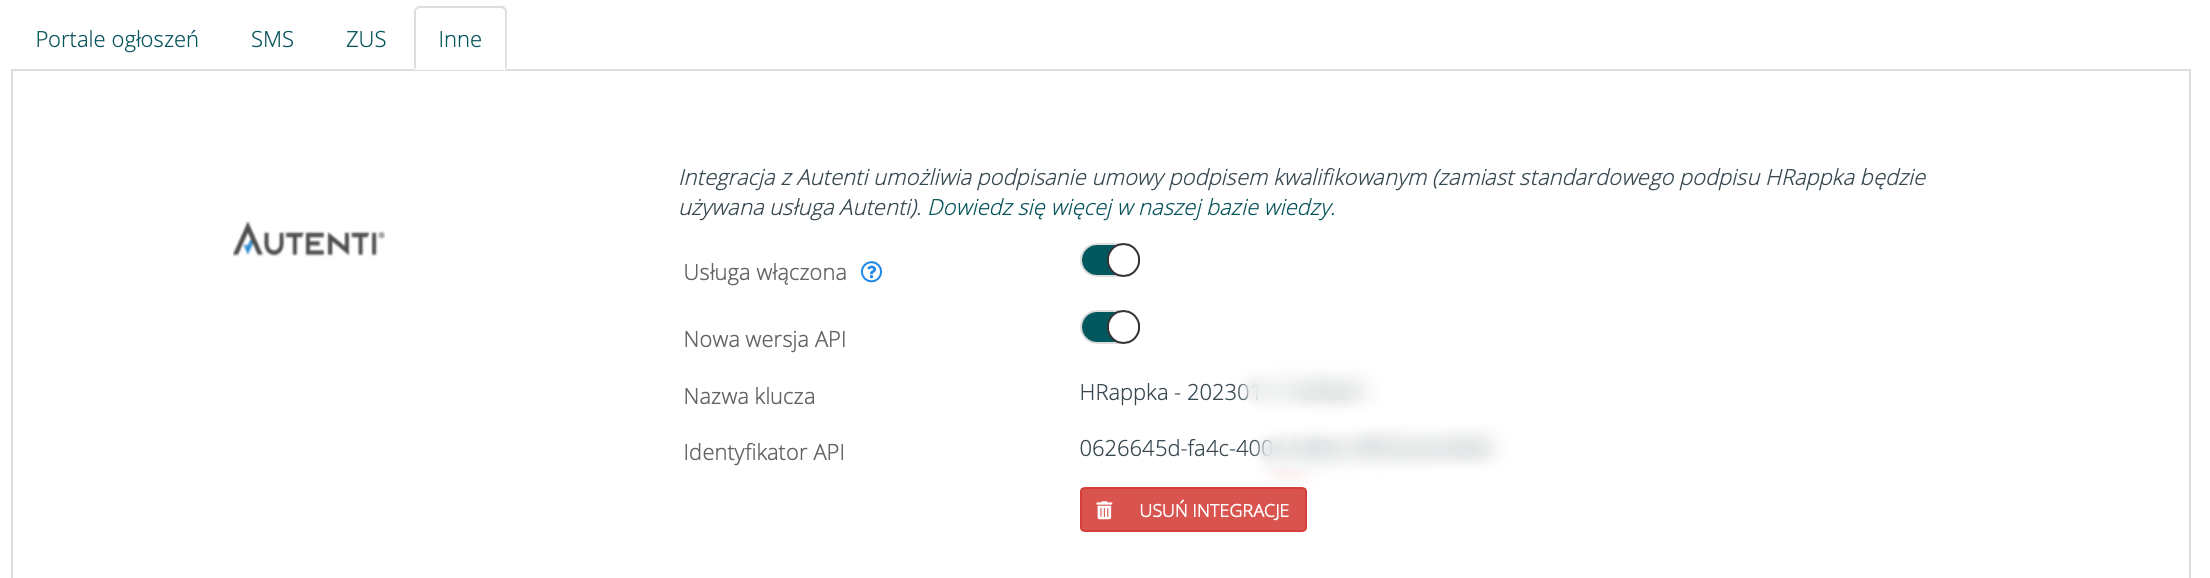The image size is (2210, 578).
Task: Open the Dowiedz się więcej knowledge base link
Action: click(x=1130, y=207)
